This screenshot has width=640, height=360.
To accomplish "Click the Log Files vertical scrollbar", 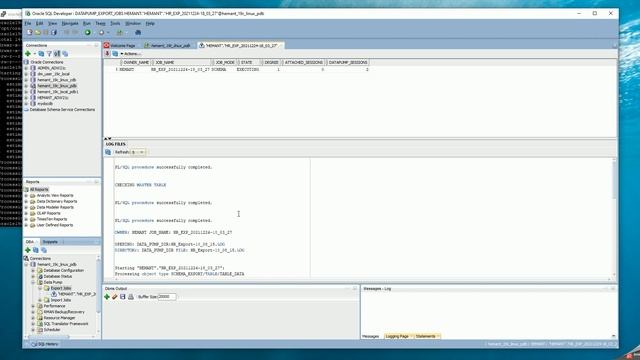I will [x=614, y=218].
